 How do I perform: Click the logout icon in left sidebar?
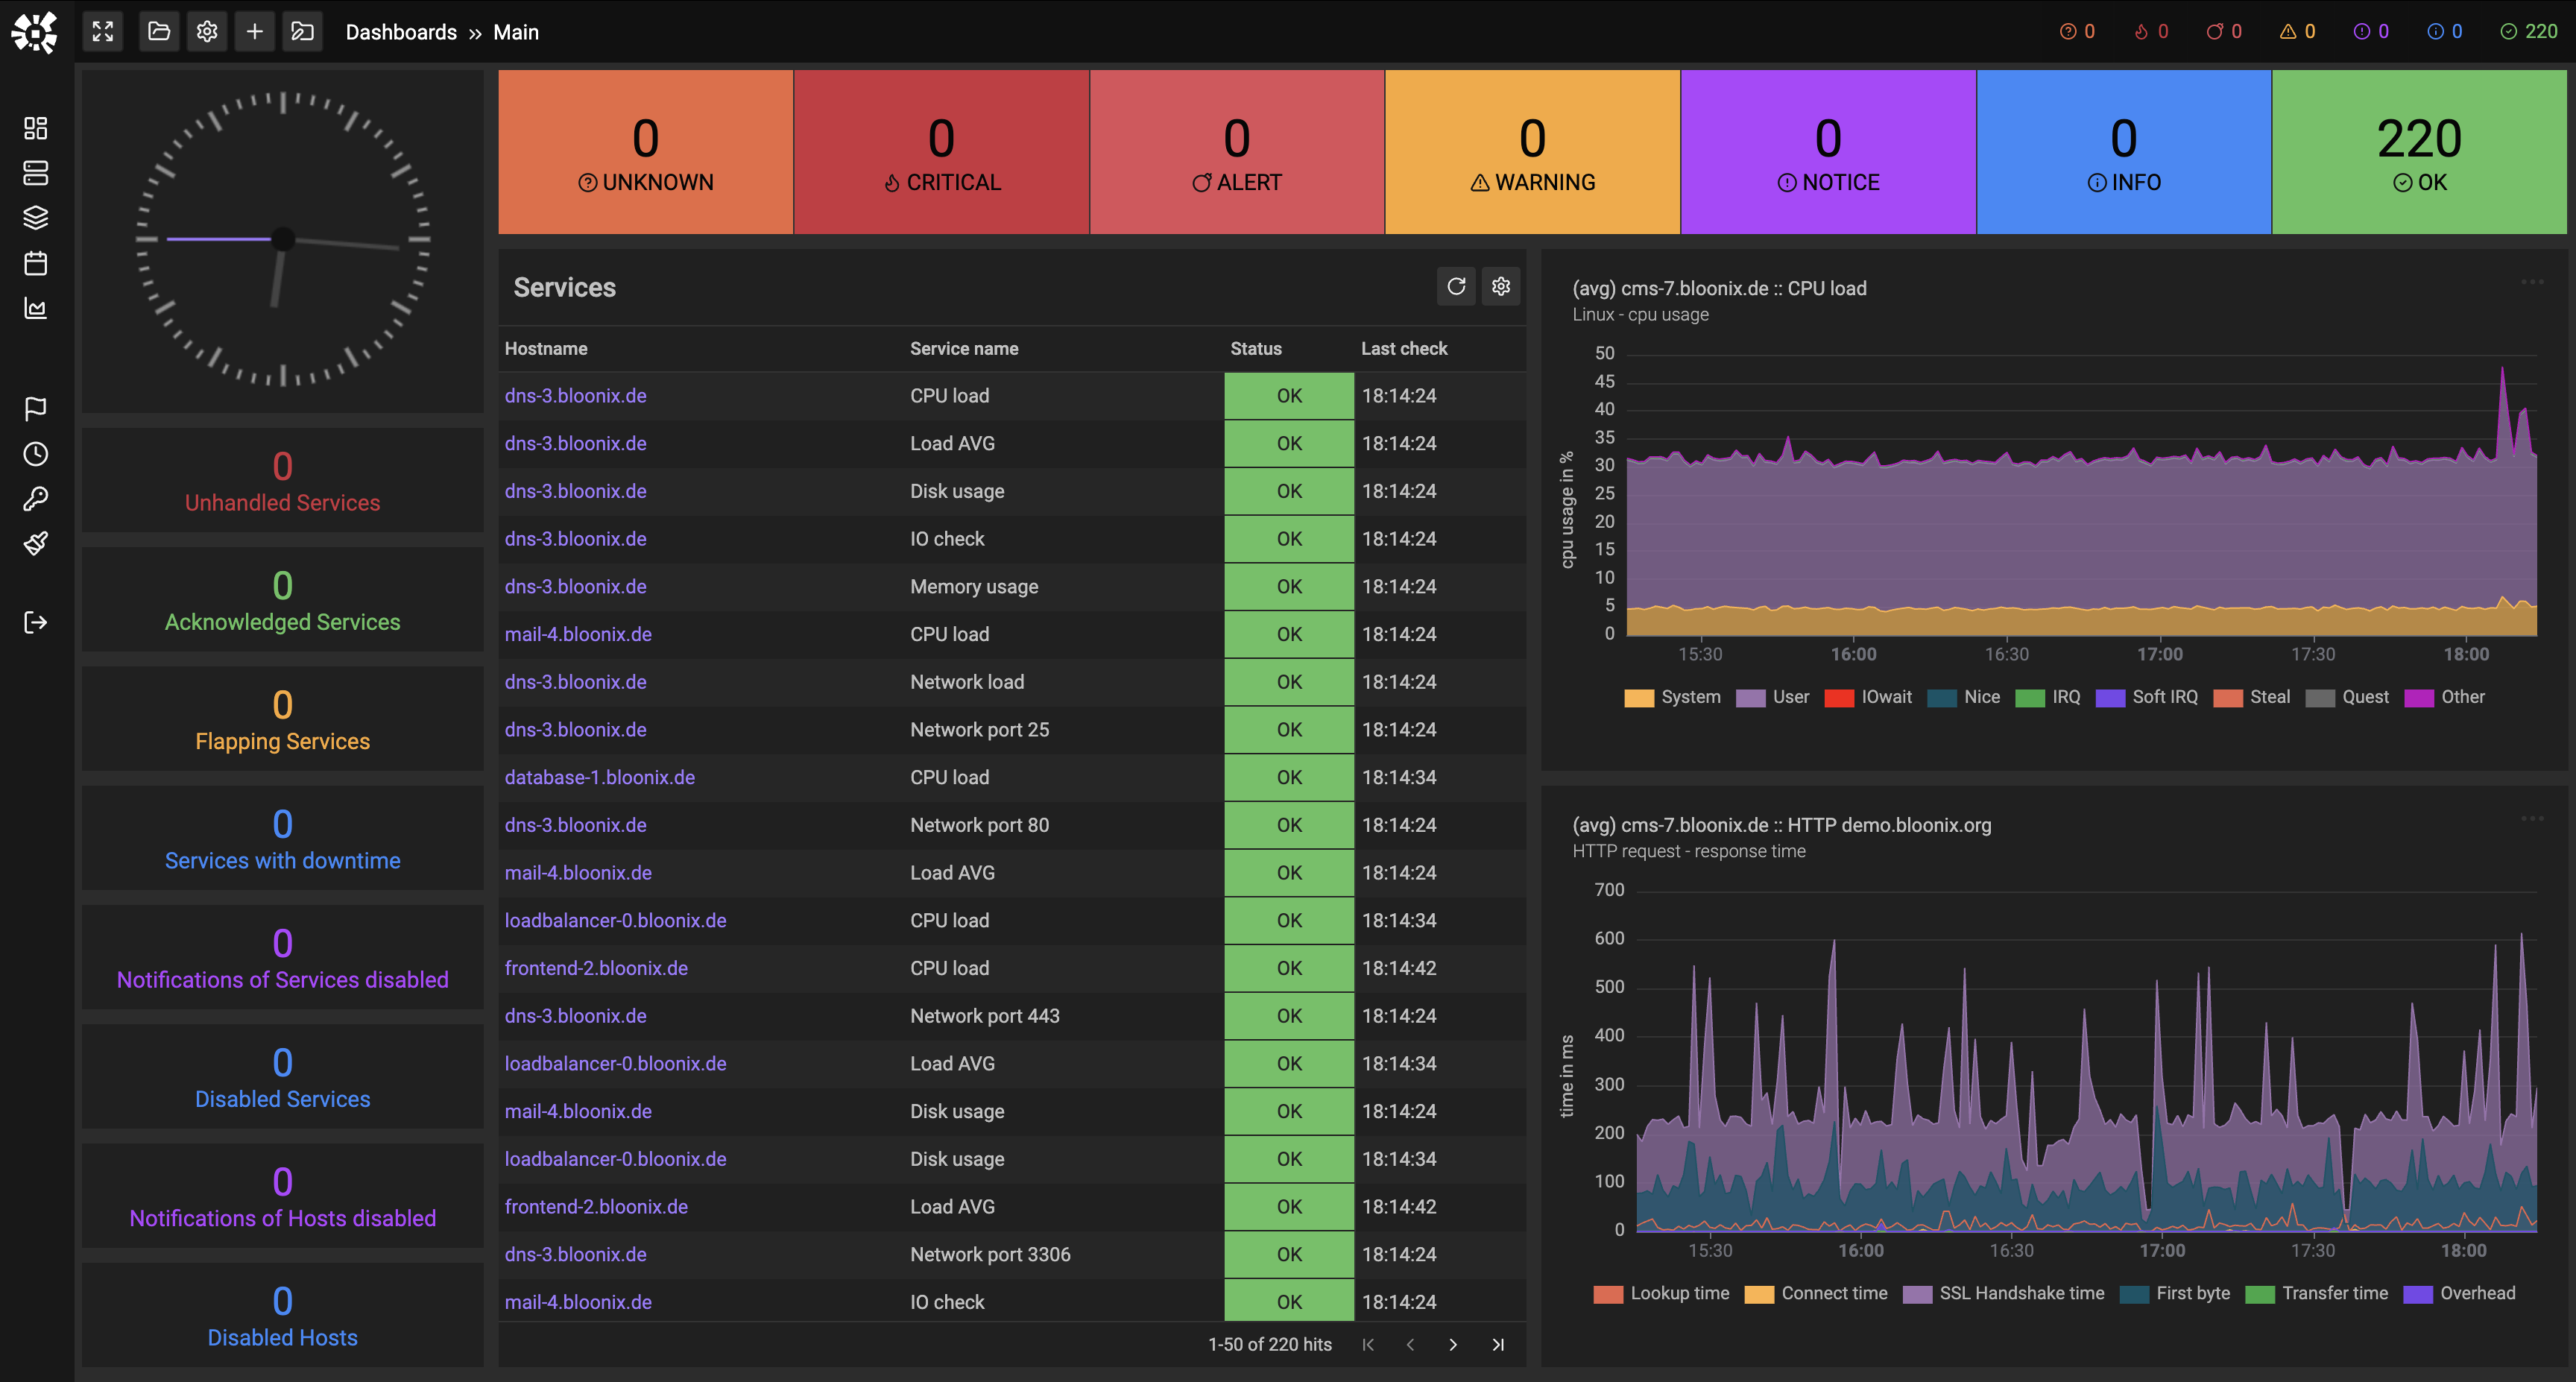coord(36,622)
